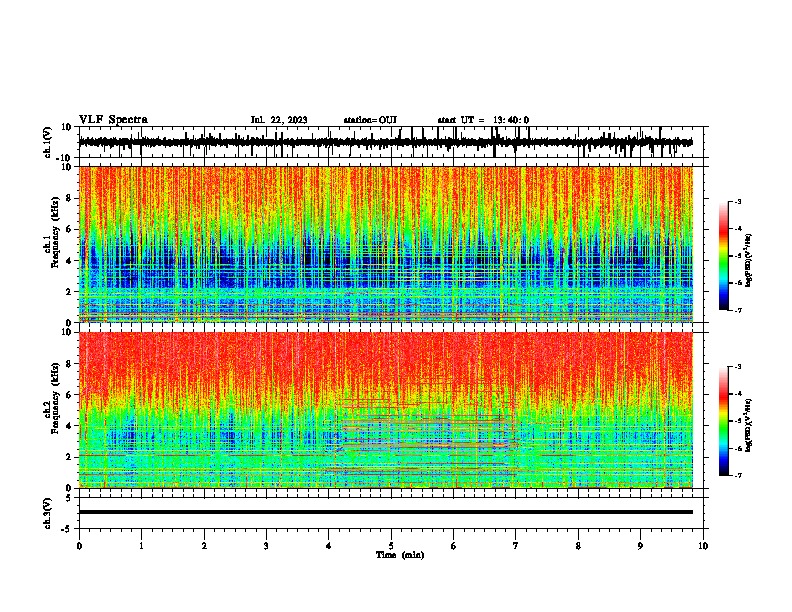Screen dimensions: 792x612
Task: Click the "VLF Spectra" plot title
Action: click(113, 120)
